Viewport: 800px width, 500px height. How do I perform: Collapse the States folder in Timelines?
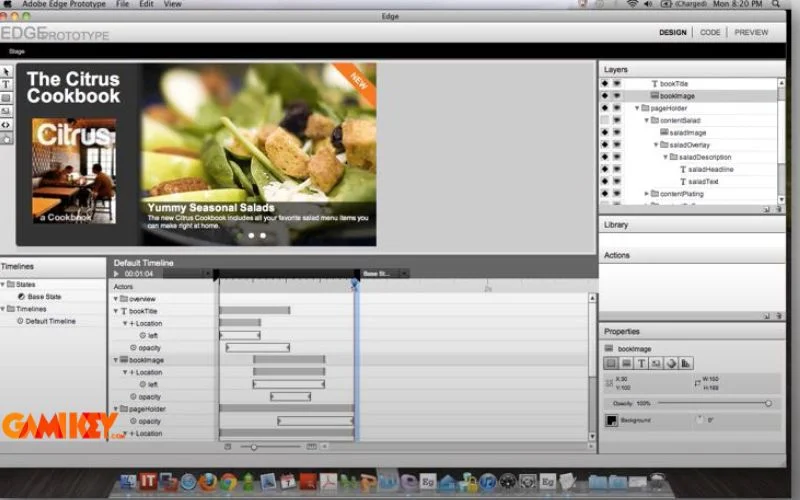(3, 285)
